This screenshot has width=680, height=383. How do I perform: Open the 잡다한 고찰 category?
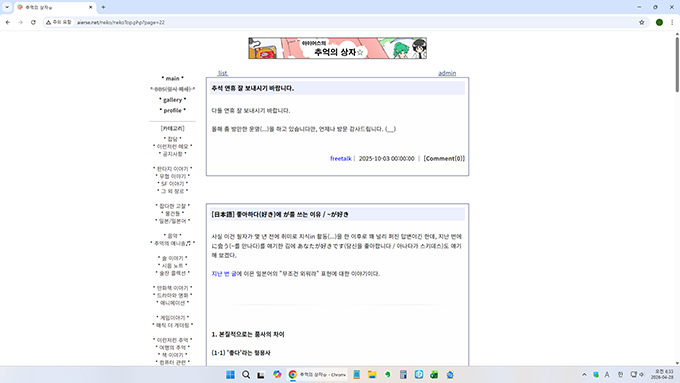pos(173,206)
